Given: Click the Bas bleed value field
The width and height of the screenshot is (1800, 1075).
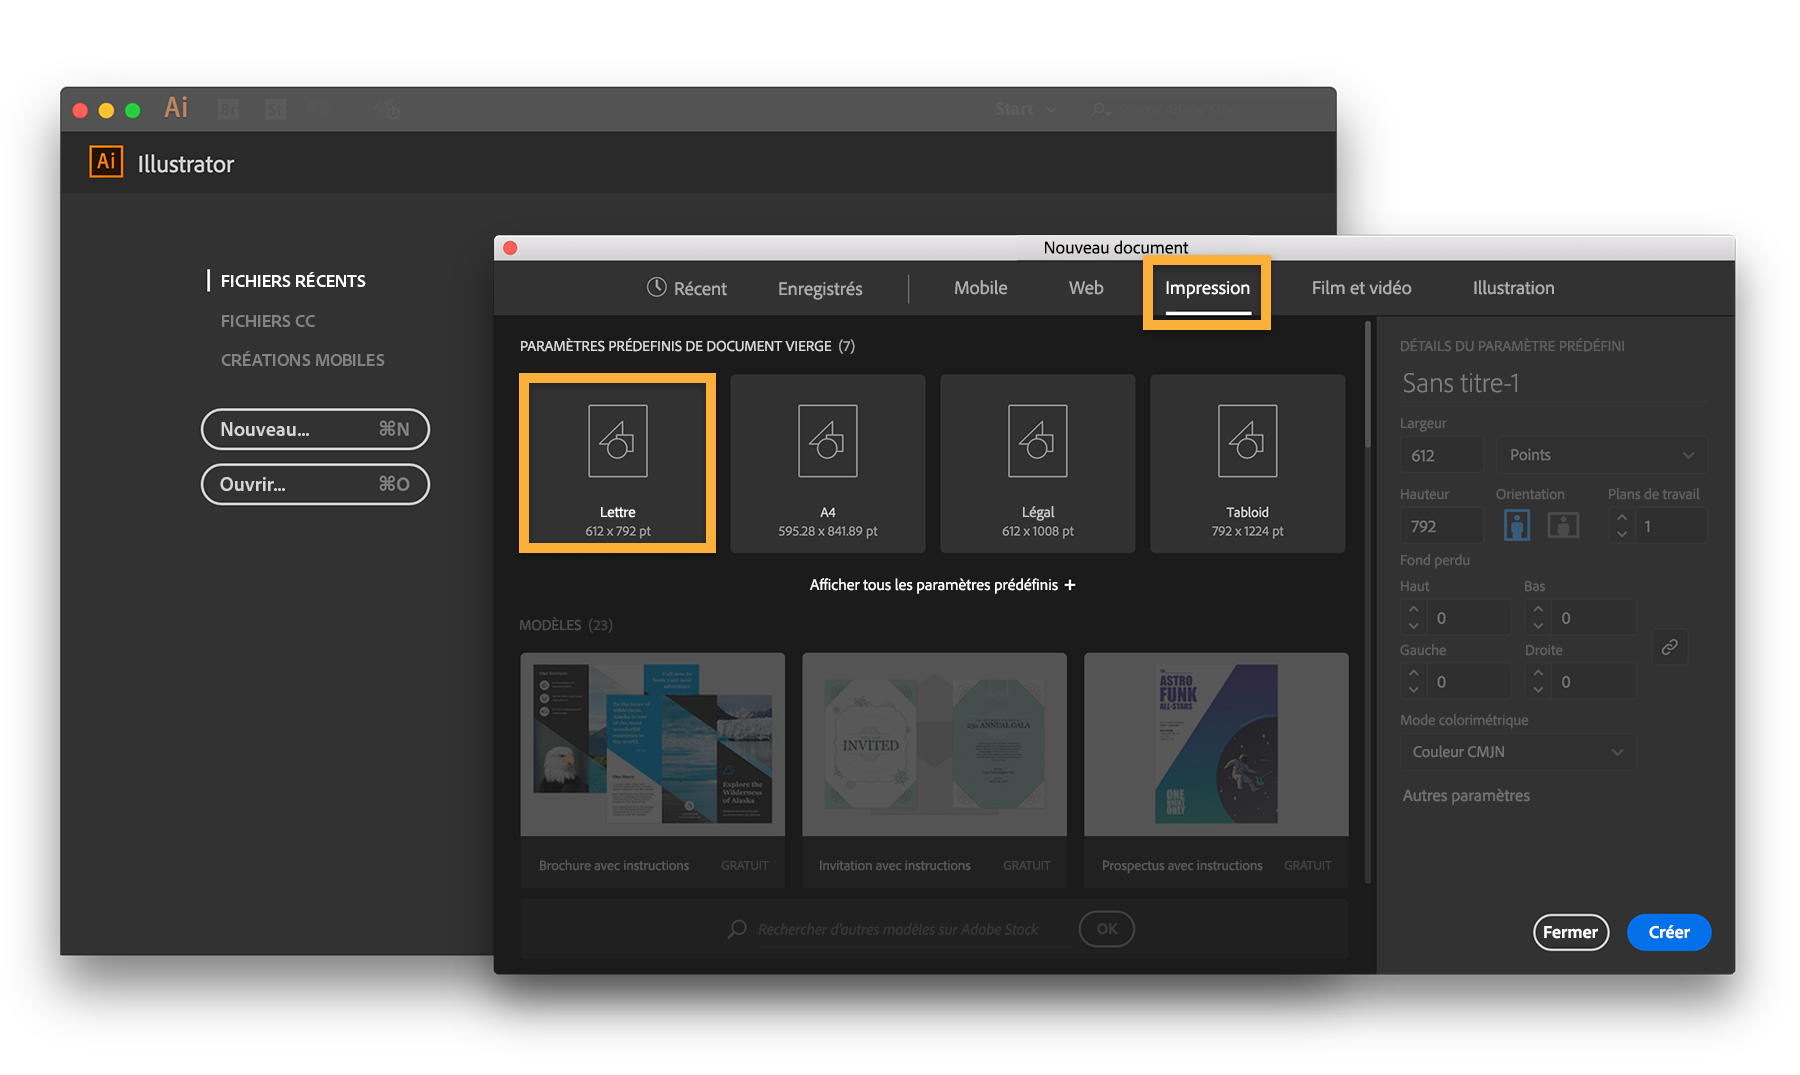Looking at the screenshot, I should point(1593,618).
